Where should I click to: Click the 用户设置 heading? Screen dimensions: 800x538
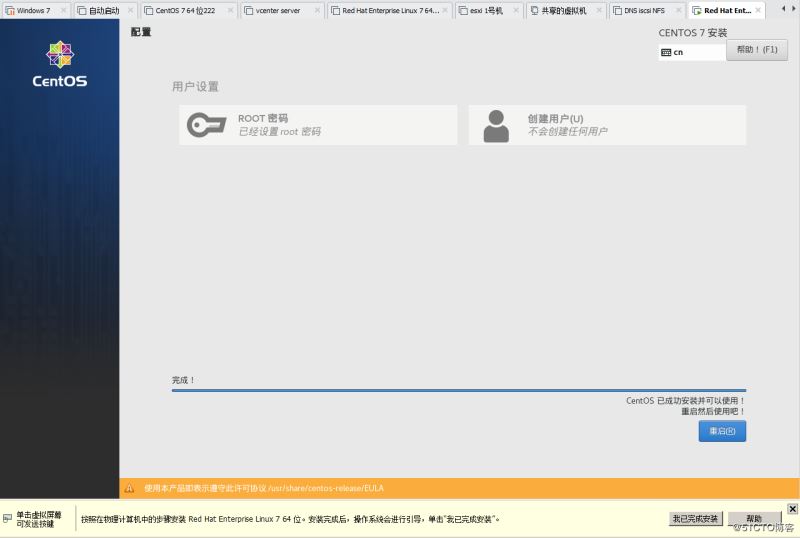tap(195, 87)
